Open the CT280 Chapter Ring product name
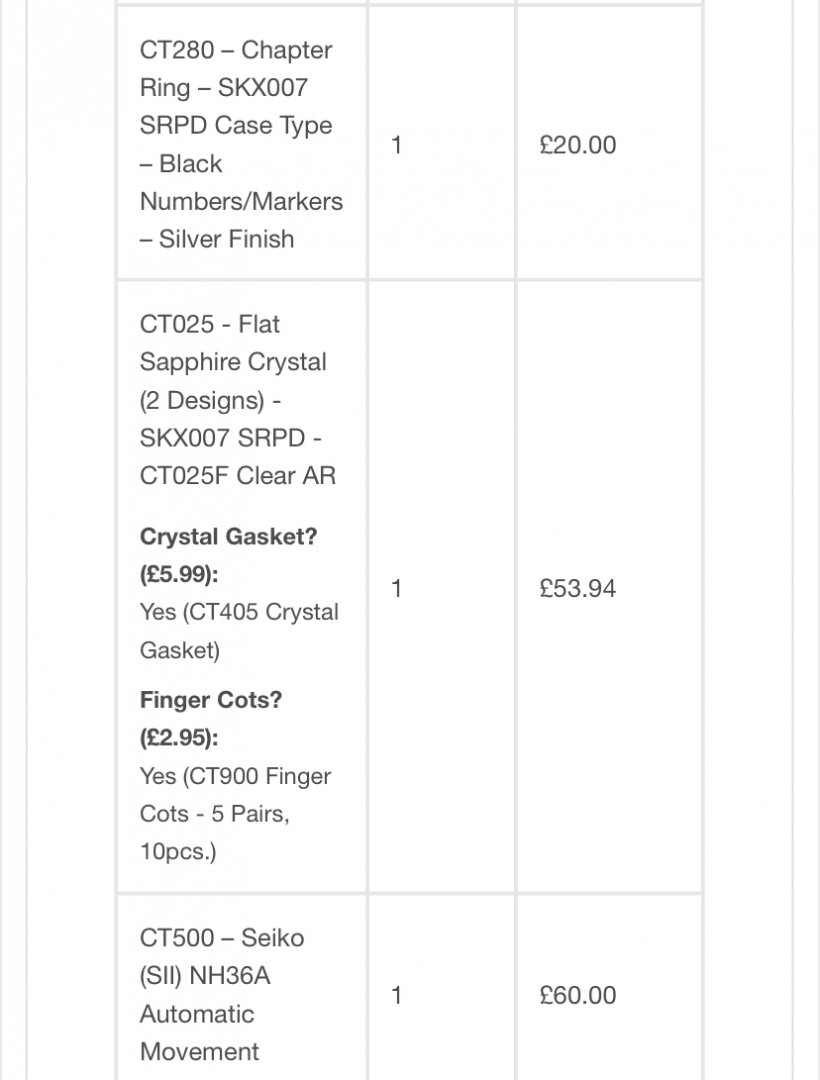 241,144
